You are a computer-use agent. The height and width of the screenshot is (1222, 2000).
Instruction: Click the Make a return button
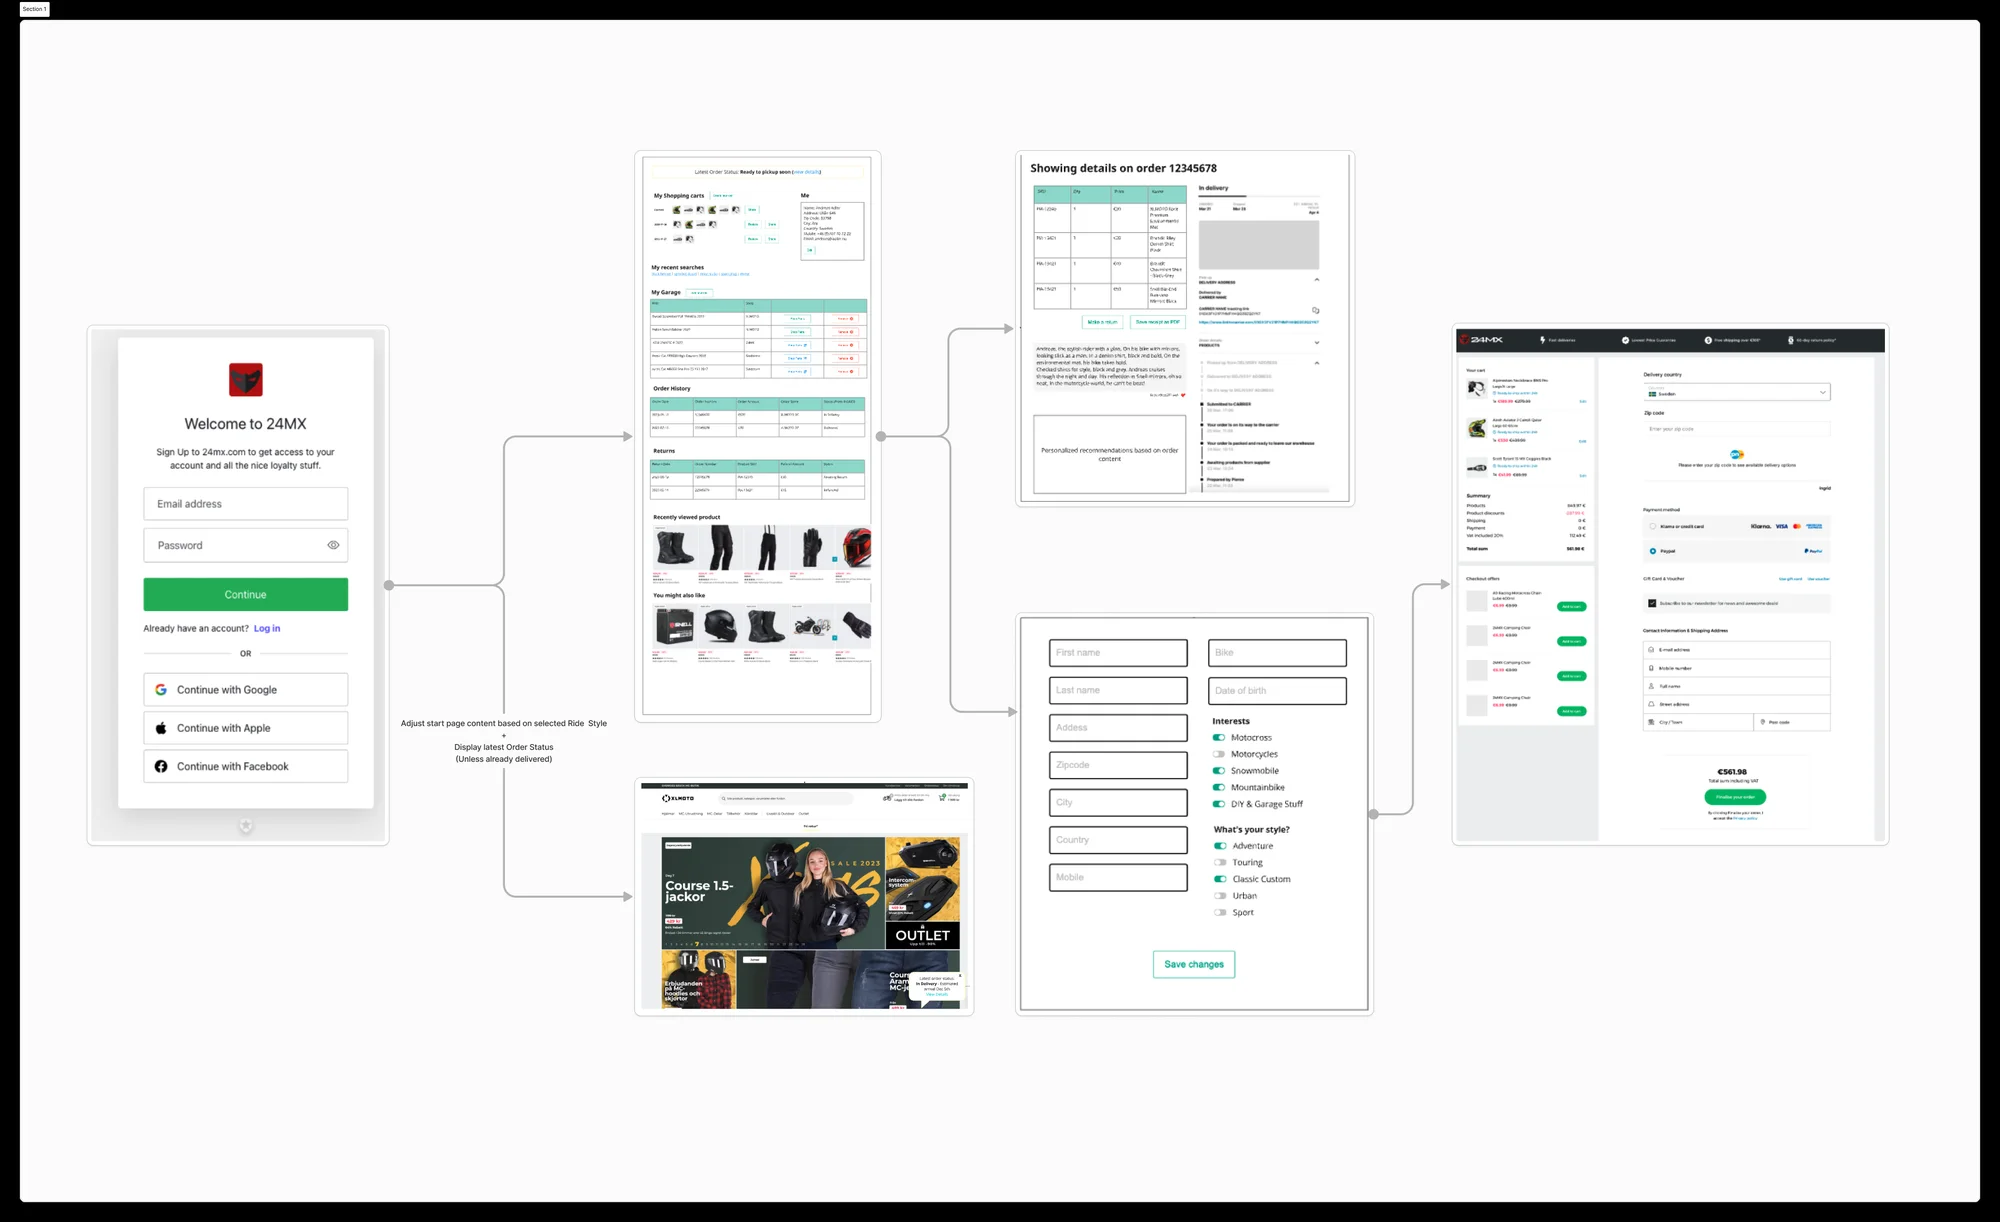point(1102,322)
